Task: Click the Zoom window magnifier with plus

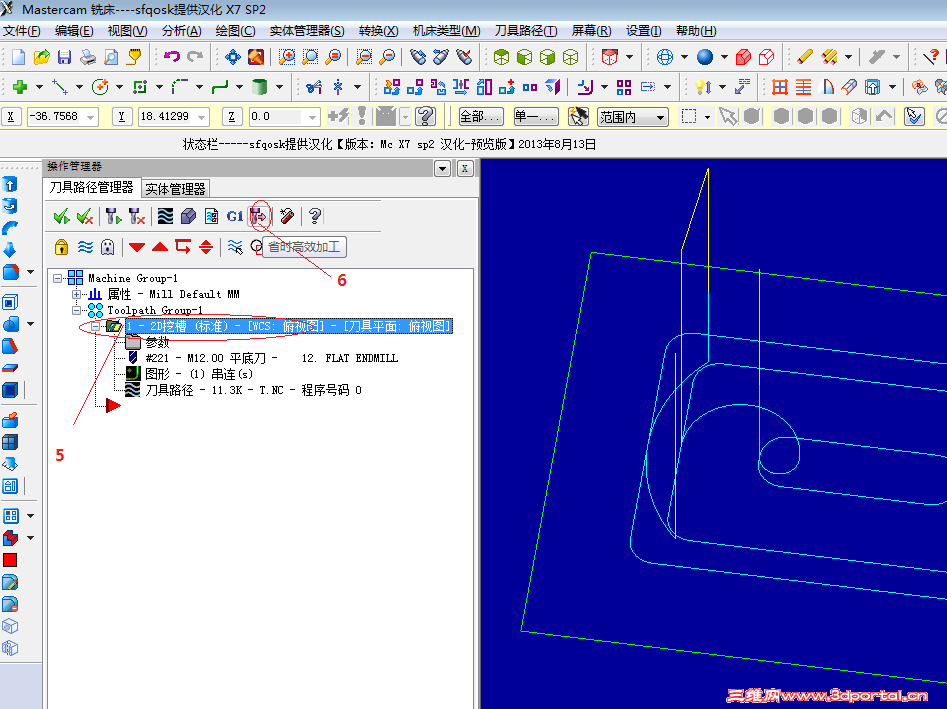Action: click(x=286, y=57)
